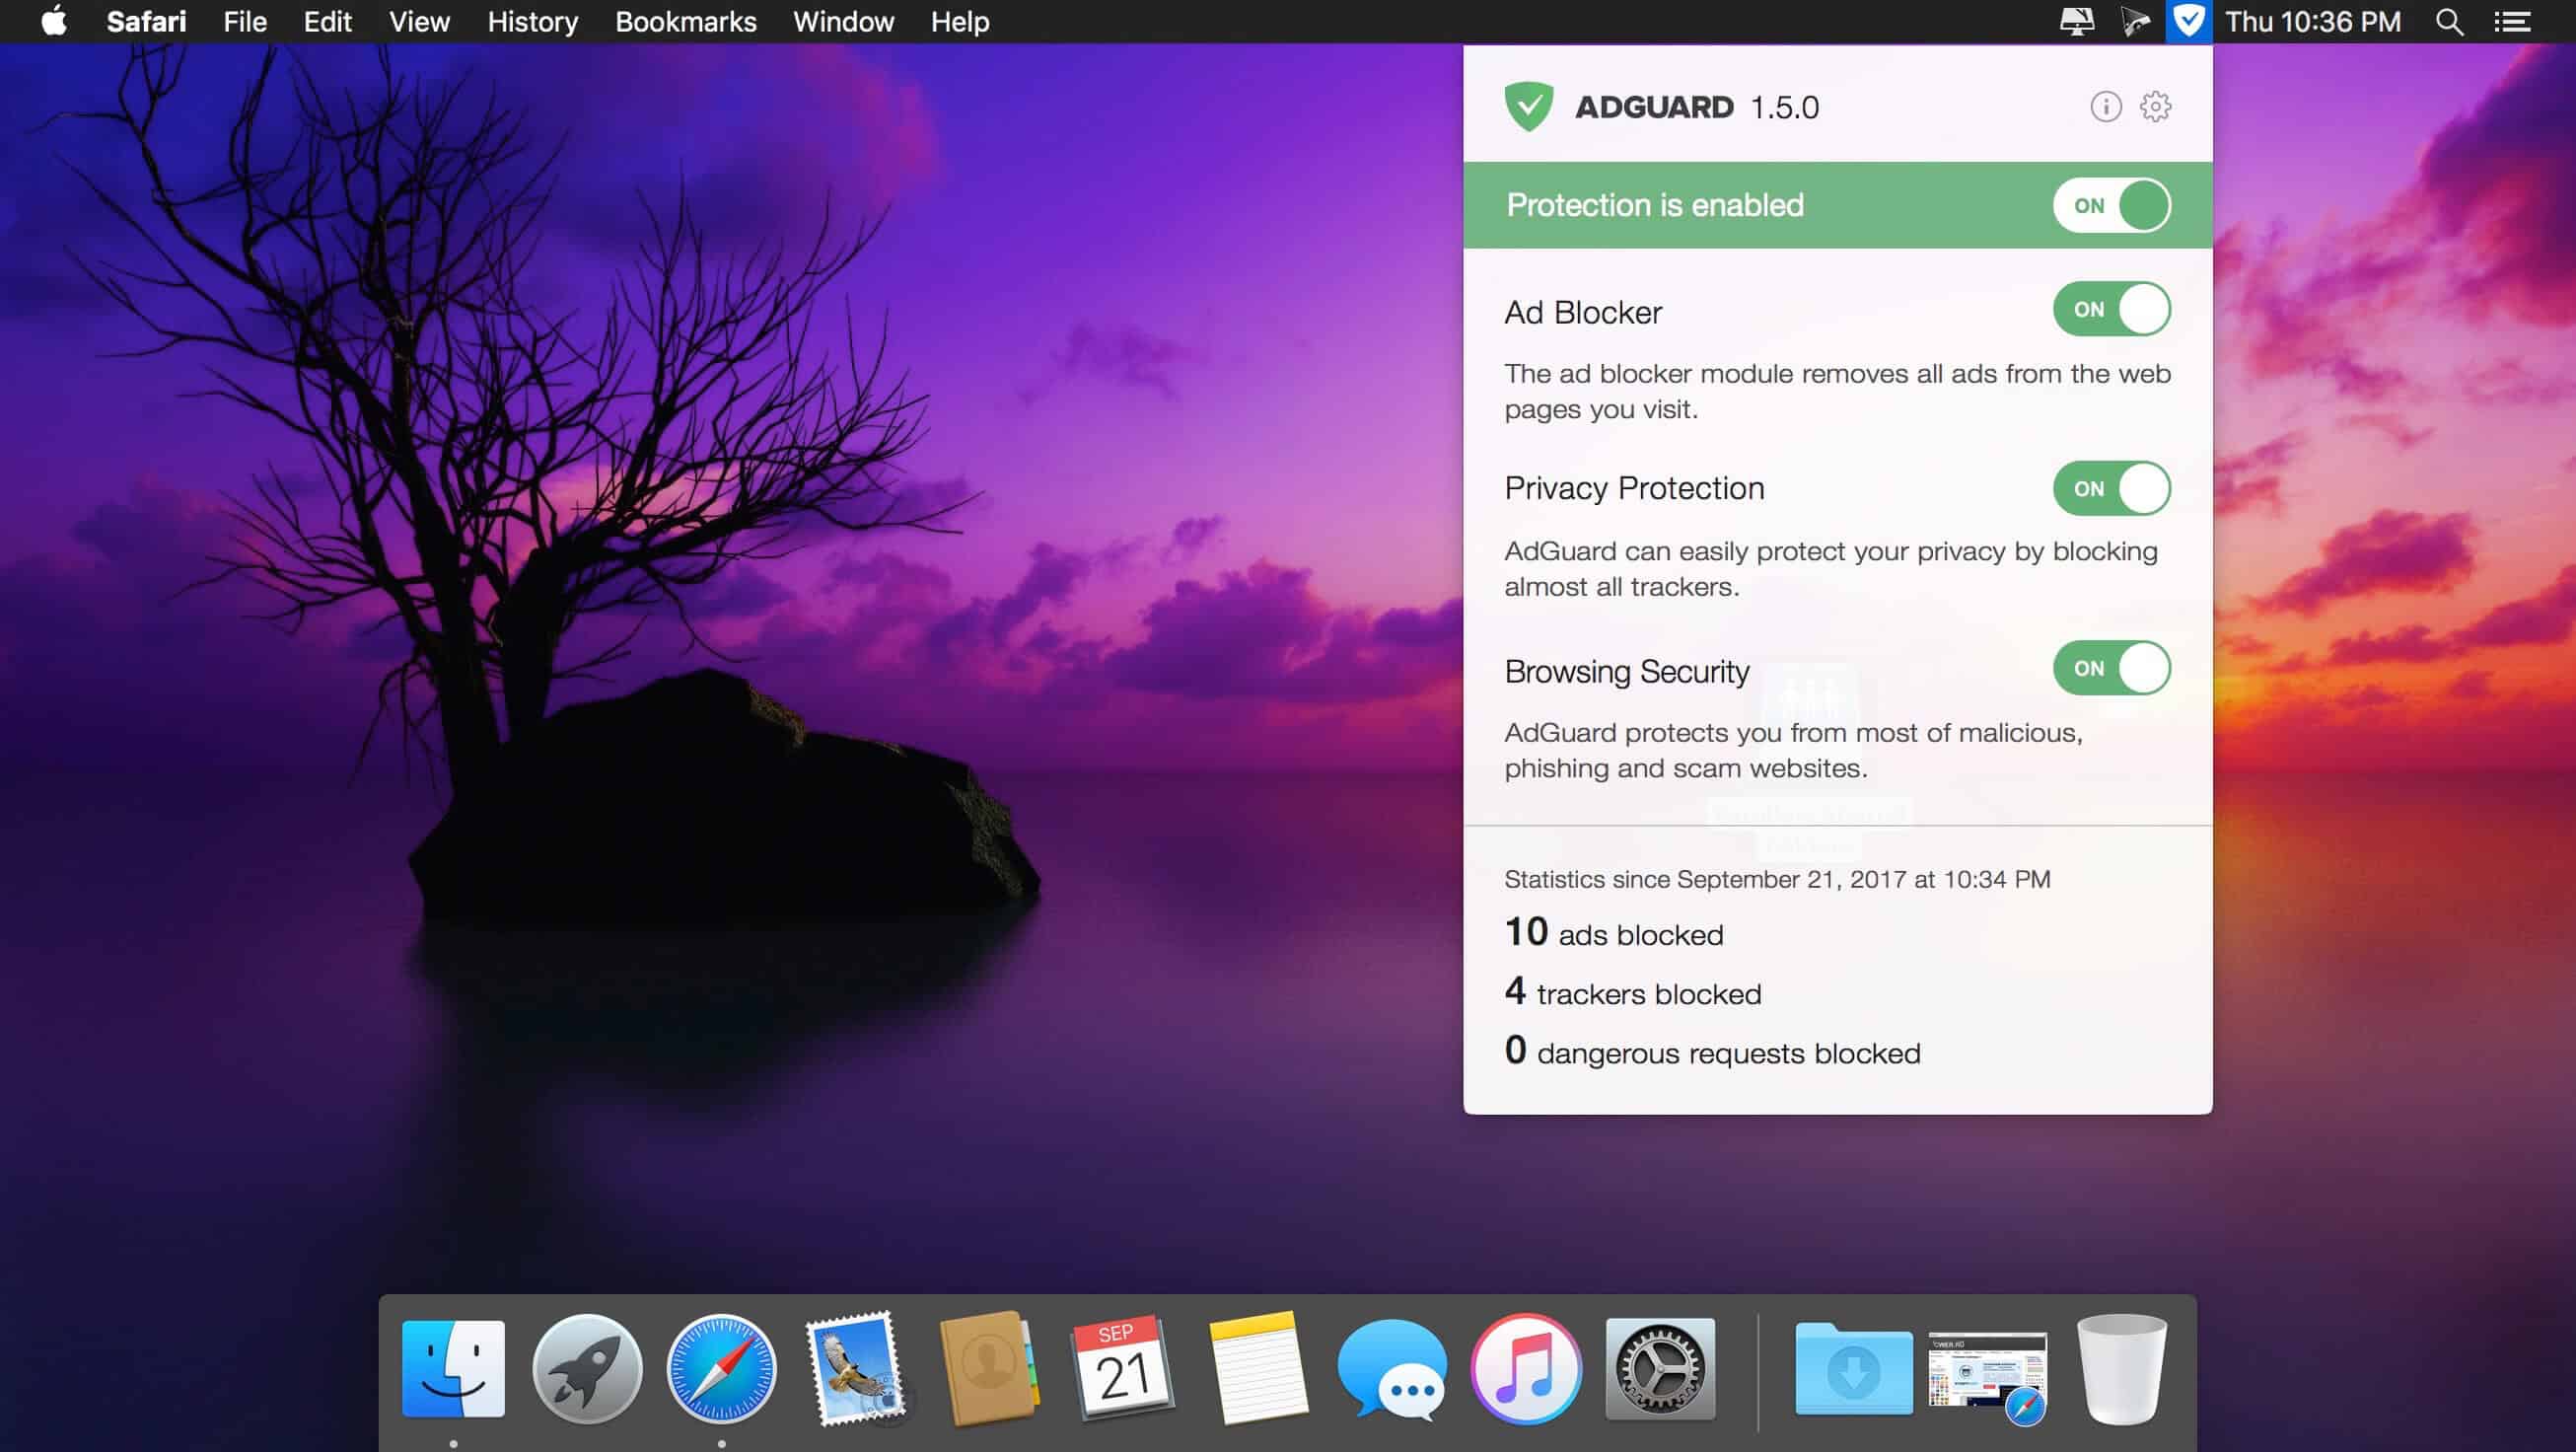Click the AdGuard shield icon in menu bar
The height and width of the screenshot is (1452, 2576).
(2188, 22)
